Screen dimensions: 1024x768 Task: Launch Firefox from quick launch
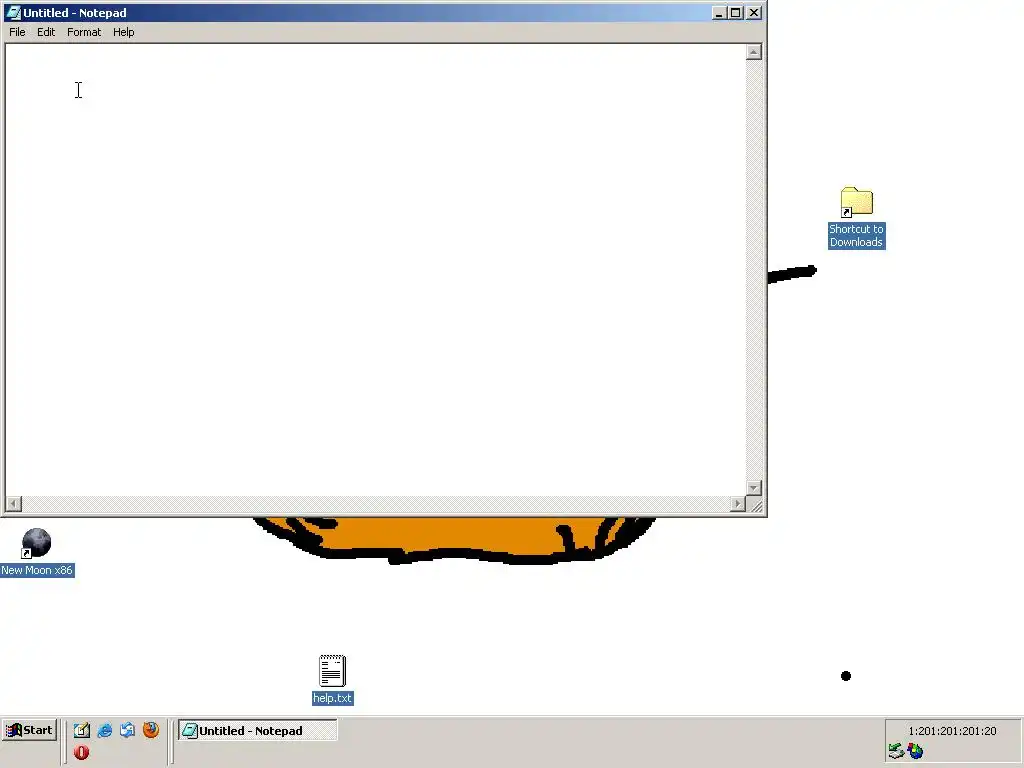pyautogui.click(x=151, y=730)
